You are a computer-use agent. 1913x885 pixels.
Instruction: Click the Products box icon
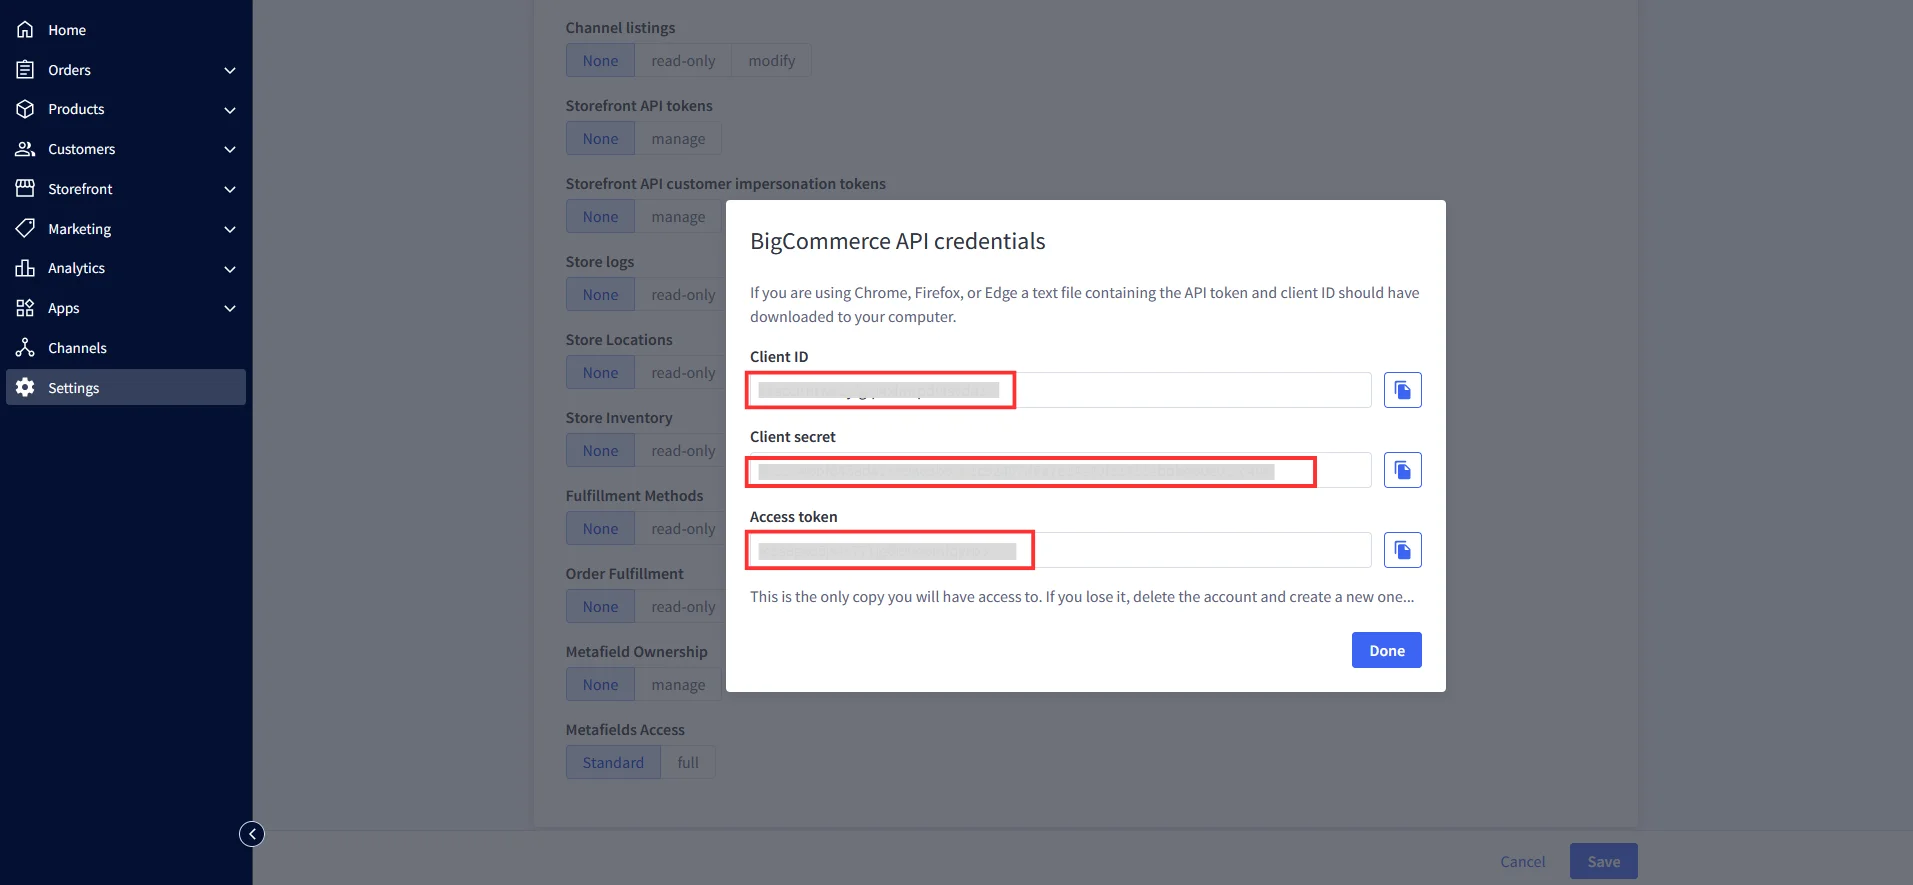[x=25, y=109]
